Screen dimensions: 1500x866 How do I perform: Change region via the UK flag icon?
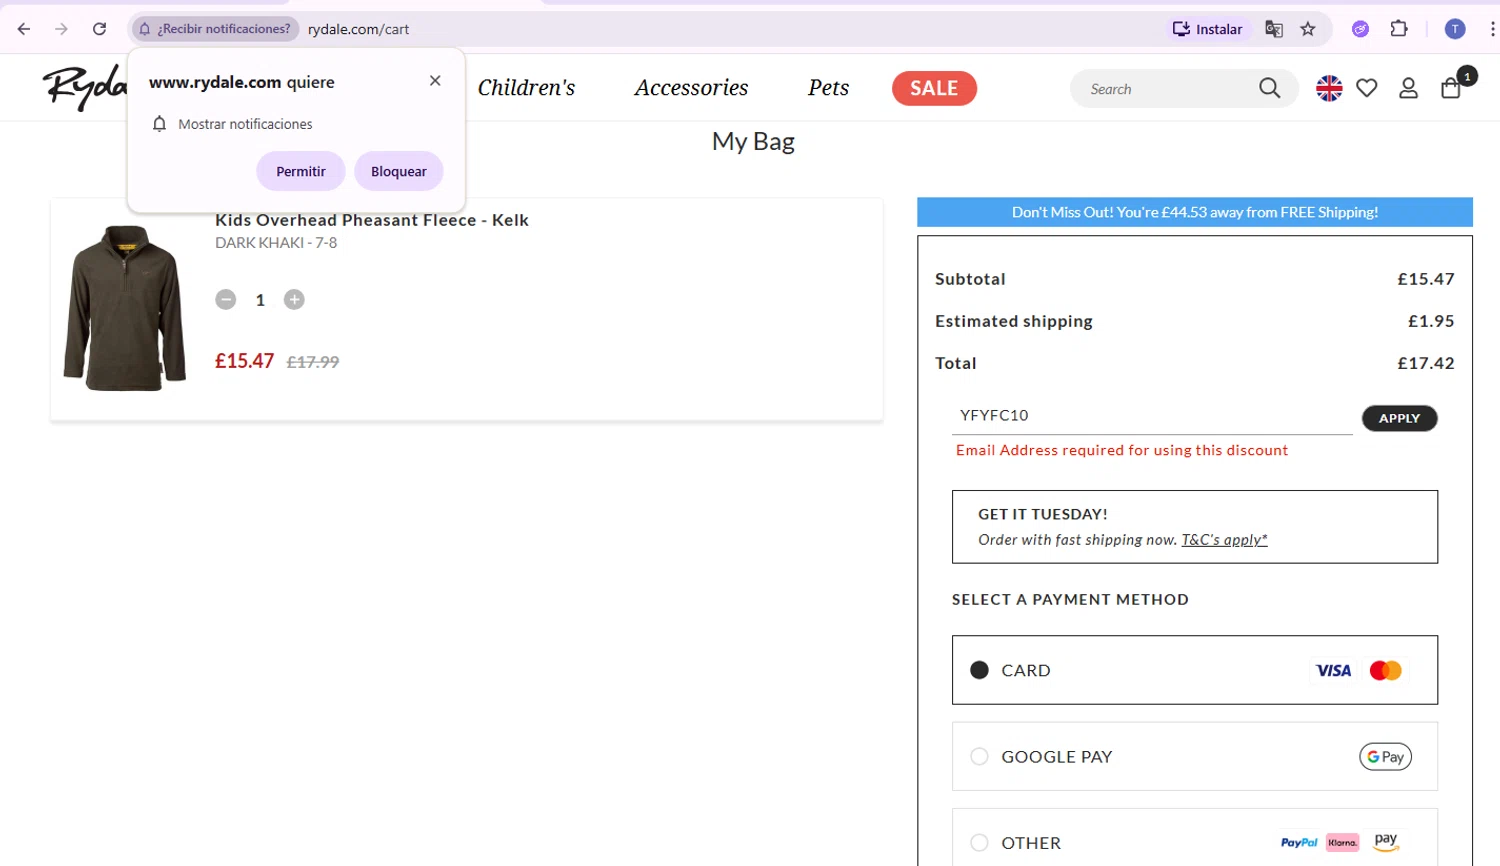[x=1329, y=88]
